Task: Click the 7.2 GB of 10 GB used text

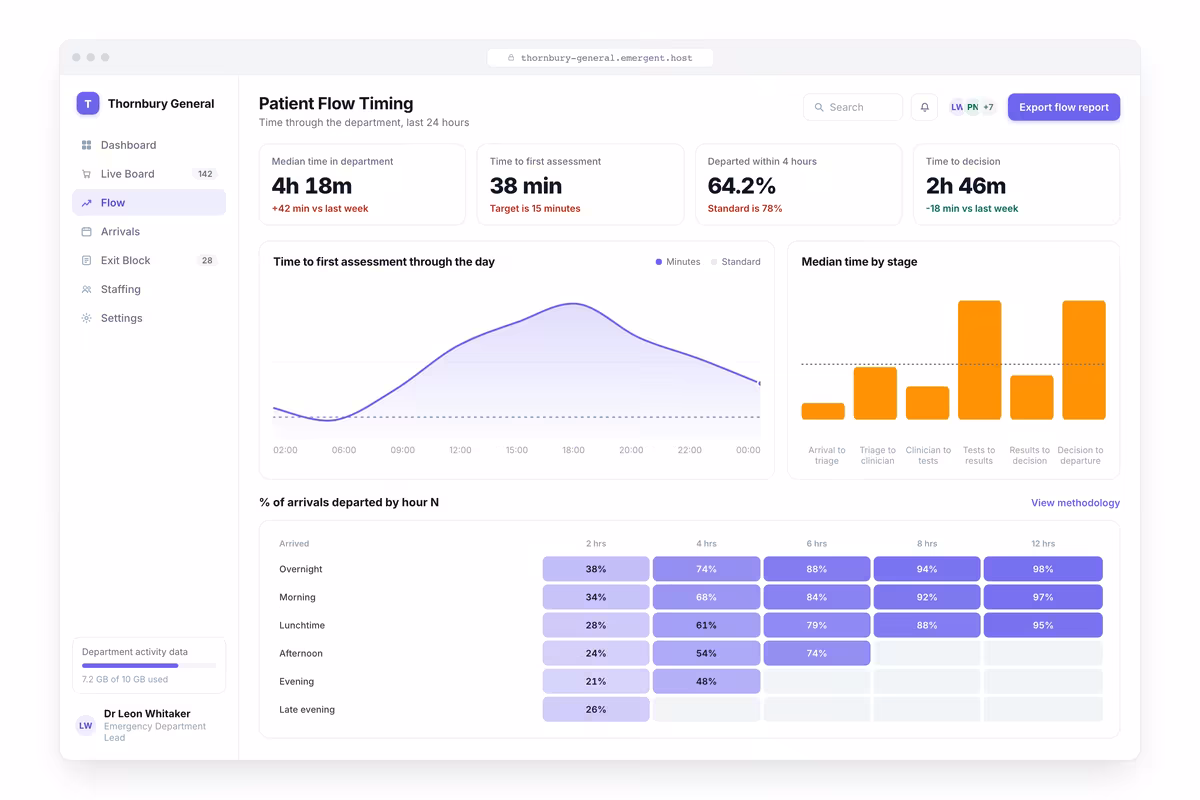Action: click(x=125, y=679)
